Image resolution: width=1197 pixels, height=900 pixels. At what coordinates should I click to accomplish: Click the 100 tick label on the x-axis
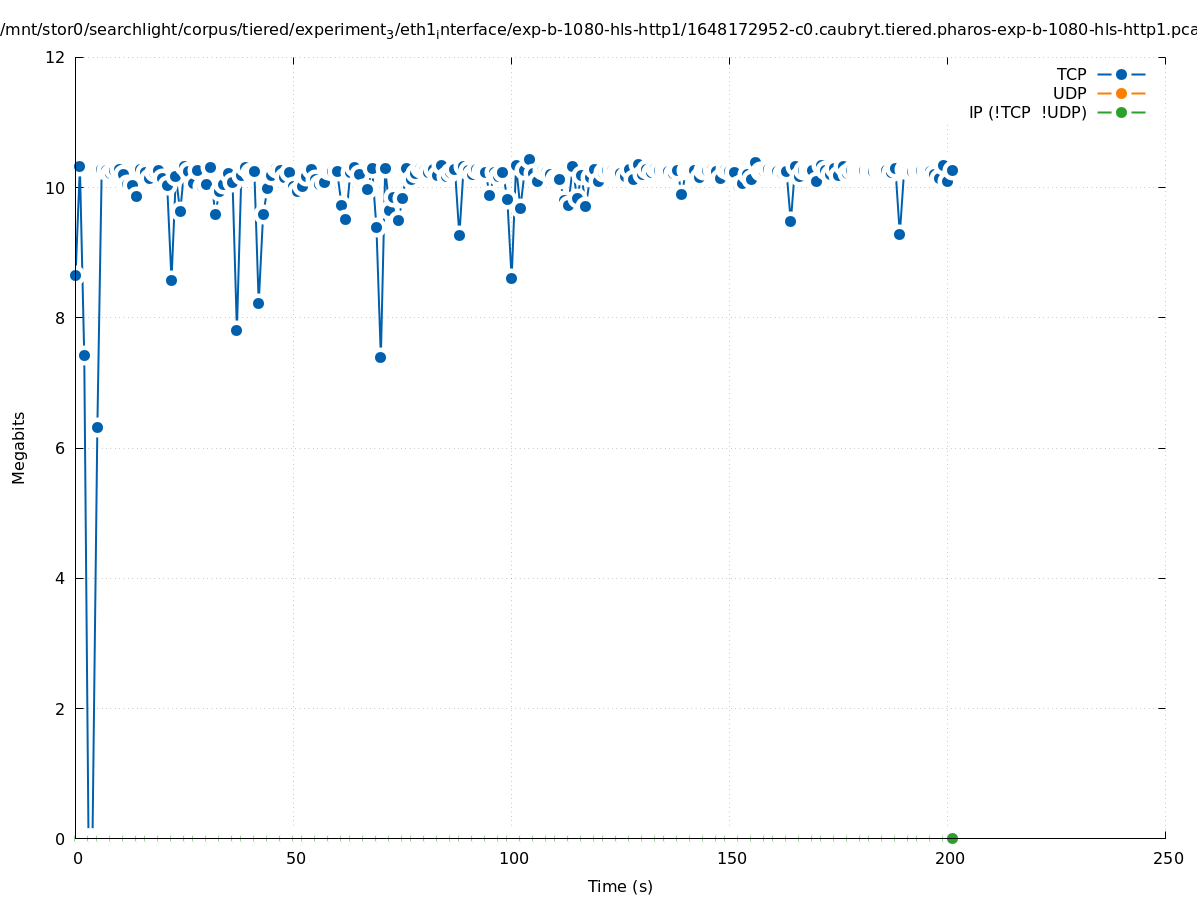(513, 859)
